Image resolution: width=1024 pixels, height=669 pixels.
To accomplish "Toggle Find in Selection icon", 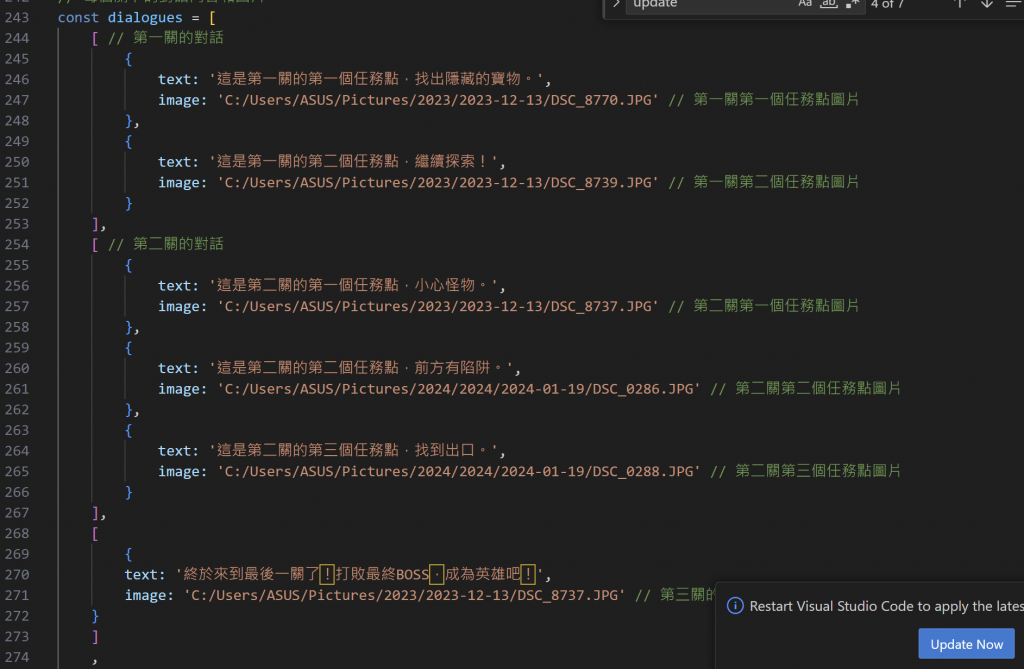I will [1012, 3].
